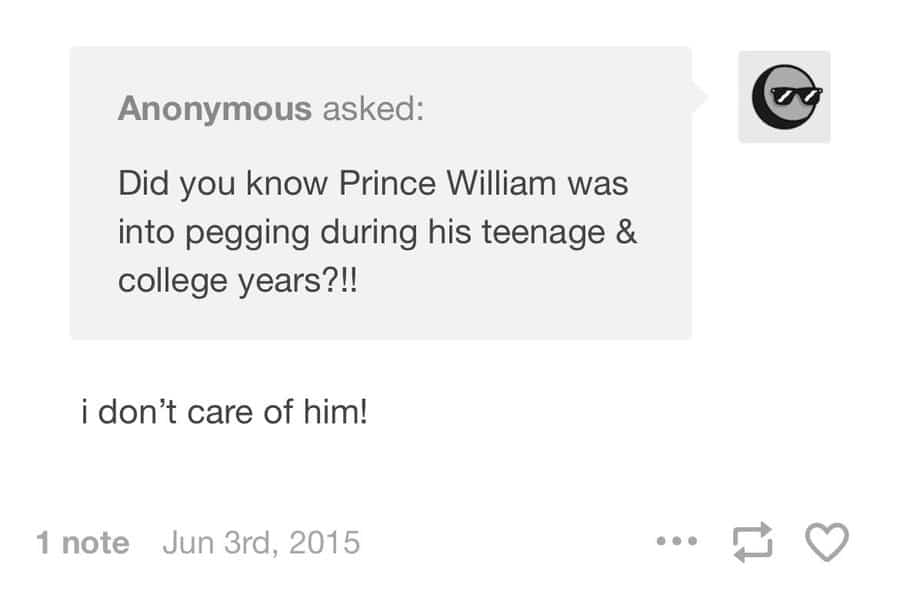The height and width of the screenshot is (605, 900).
Task: Click the middle dot of the options ellipsis
Action: pyautogui.click(x=677, y=541)
